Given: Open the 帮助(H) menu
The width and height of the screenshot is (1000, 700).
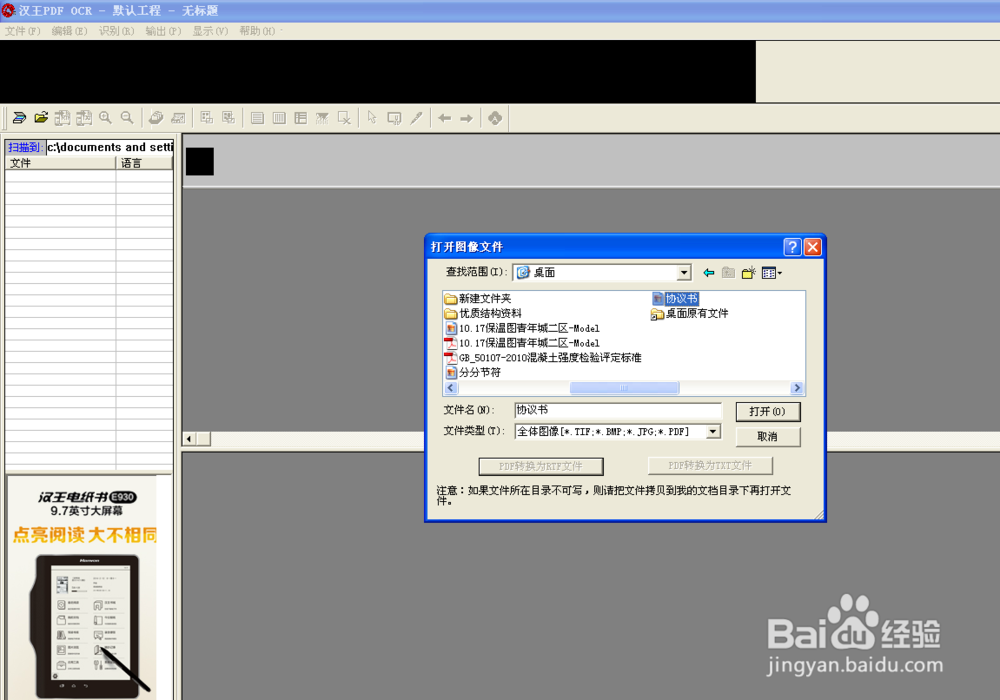Looking at the screenshot, I should (258, 31).
